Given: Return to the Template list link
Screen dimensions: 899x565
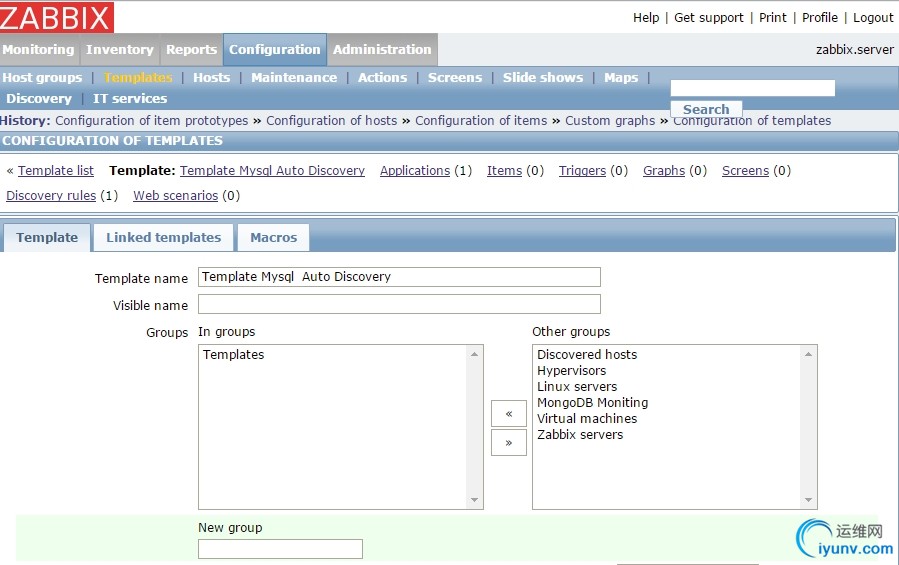Looking at the screenshot, I should click(56, 170).
